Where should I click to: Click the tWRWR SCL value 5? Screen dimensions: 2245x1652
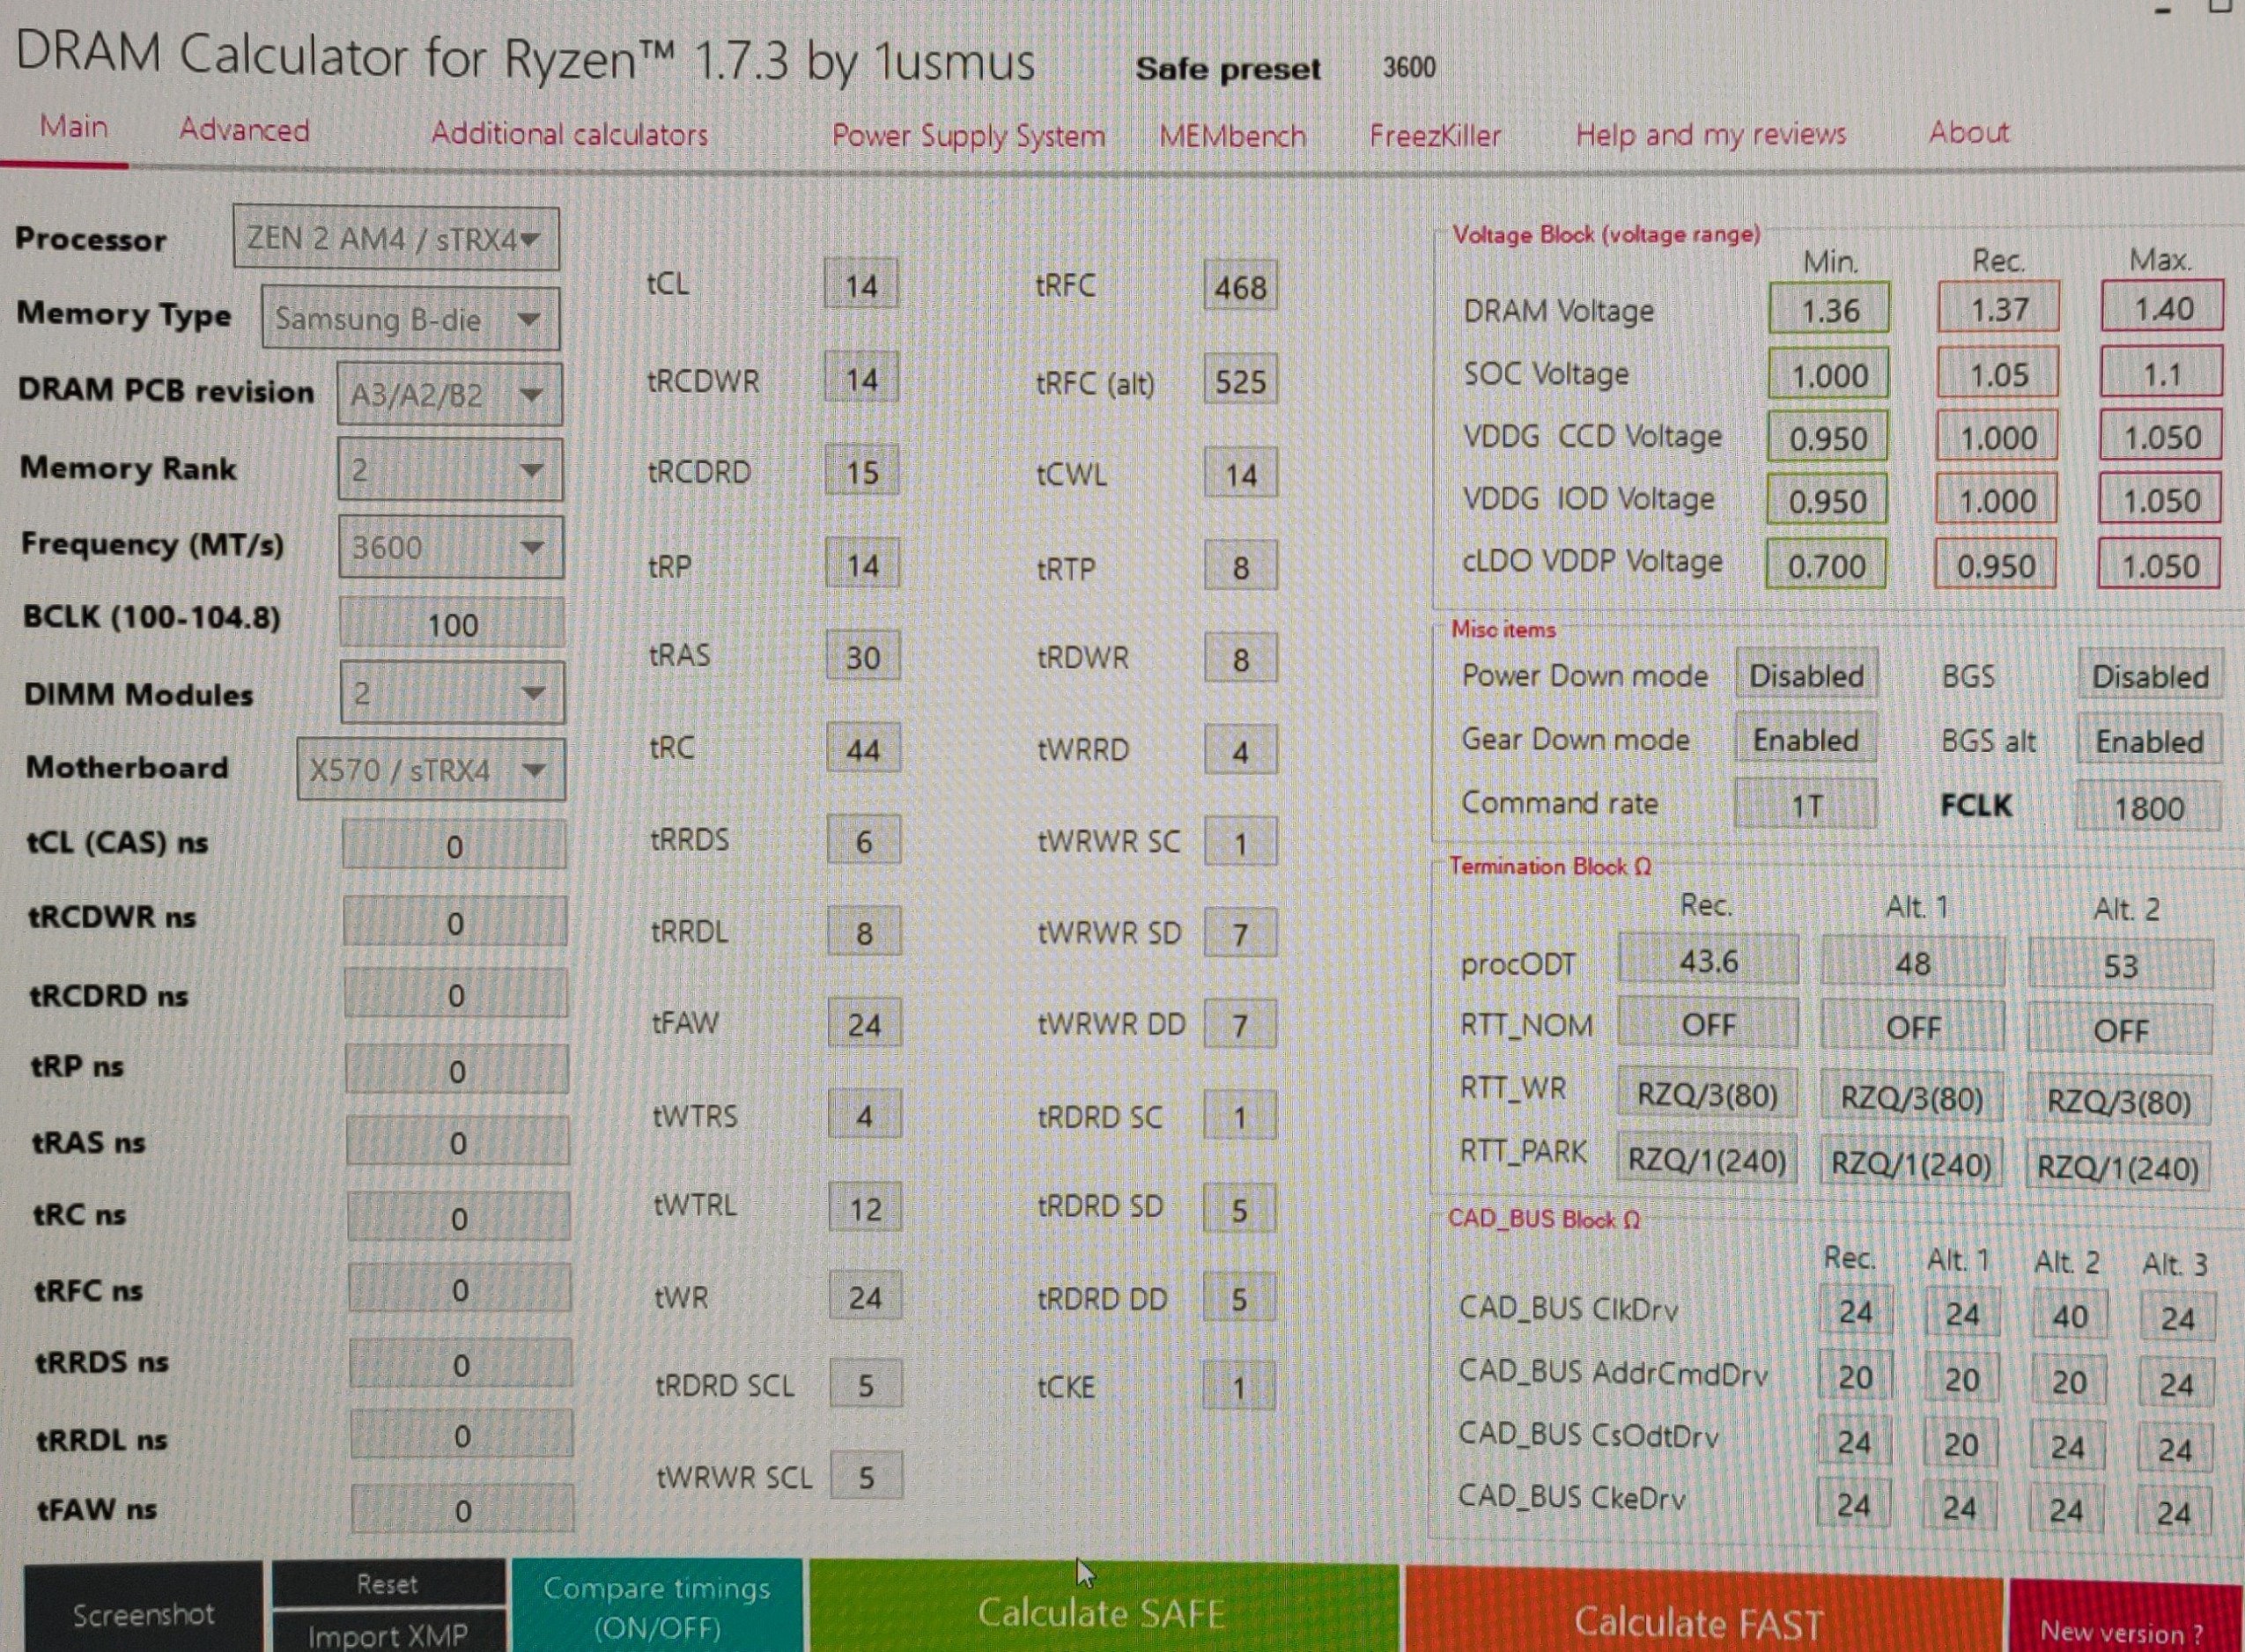click(866, 1475)
